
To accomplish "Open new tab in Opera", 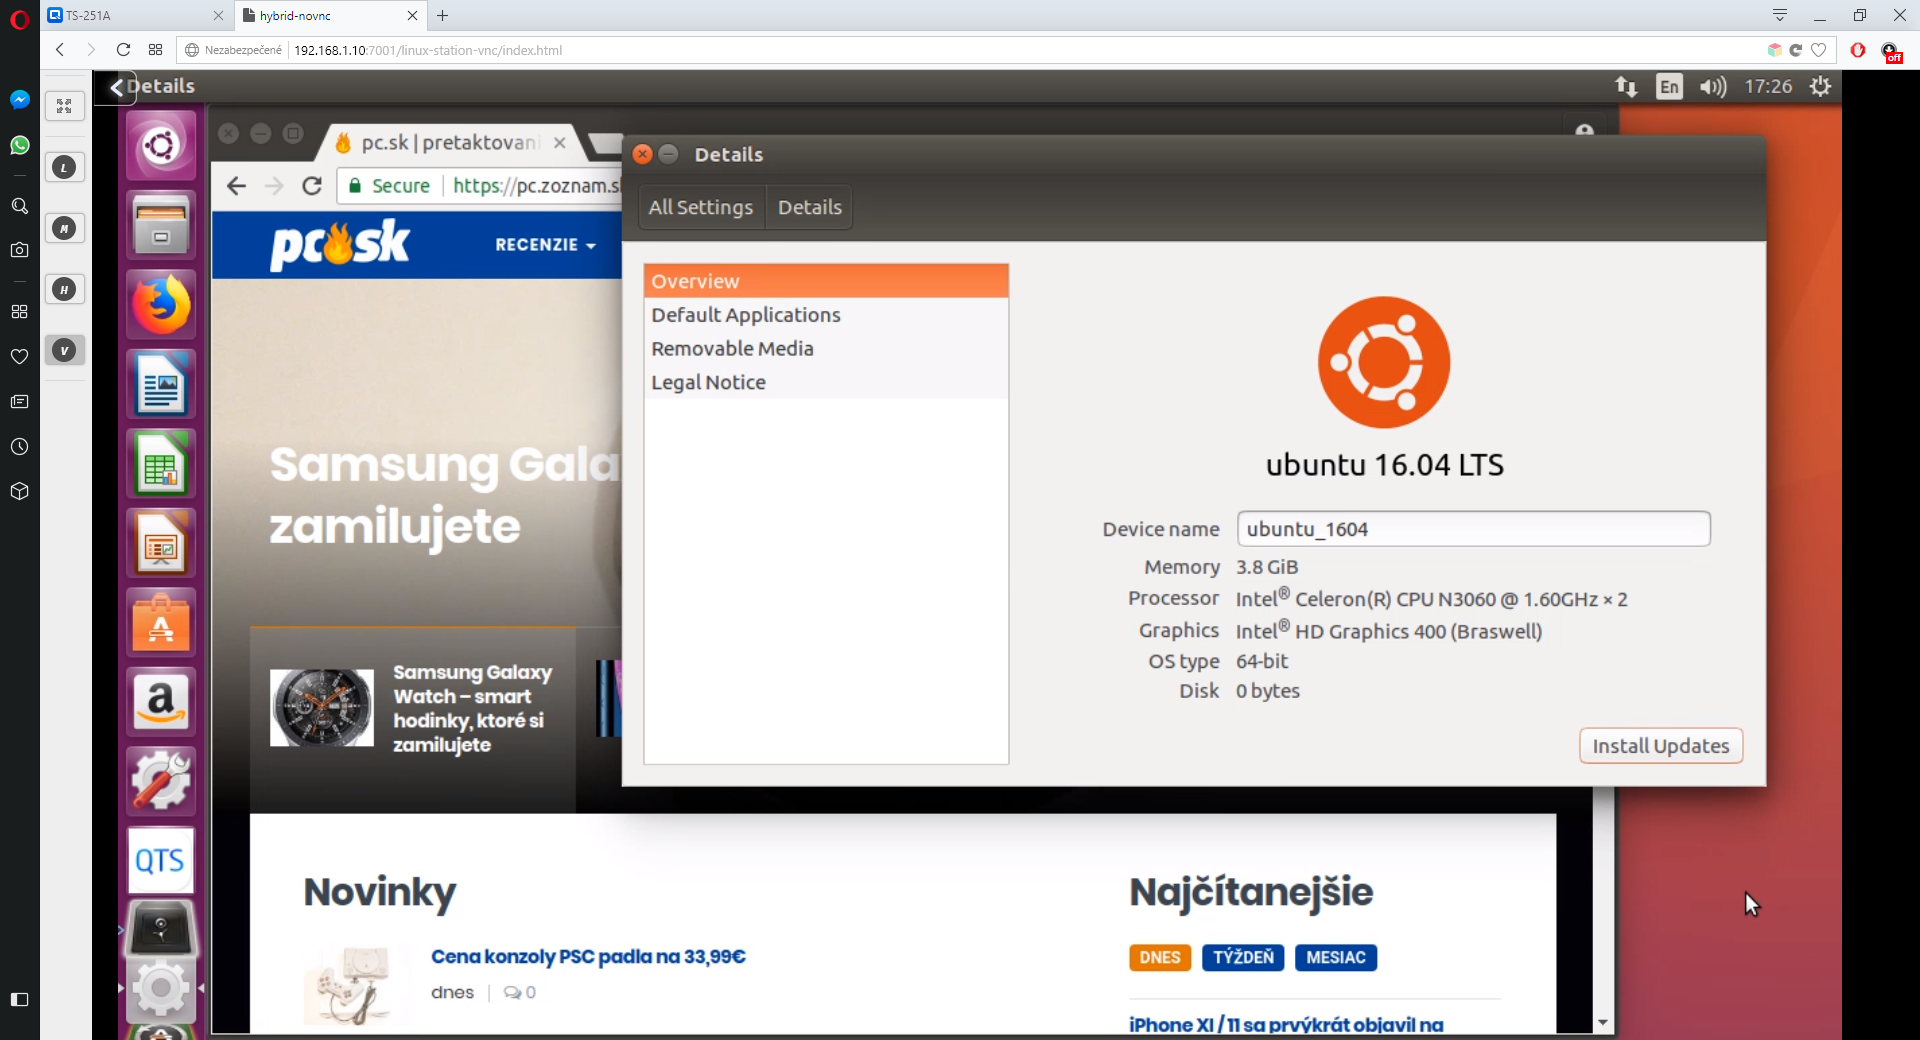I will (443, 15).
